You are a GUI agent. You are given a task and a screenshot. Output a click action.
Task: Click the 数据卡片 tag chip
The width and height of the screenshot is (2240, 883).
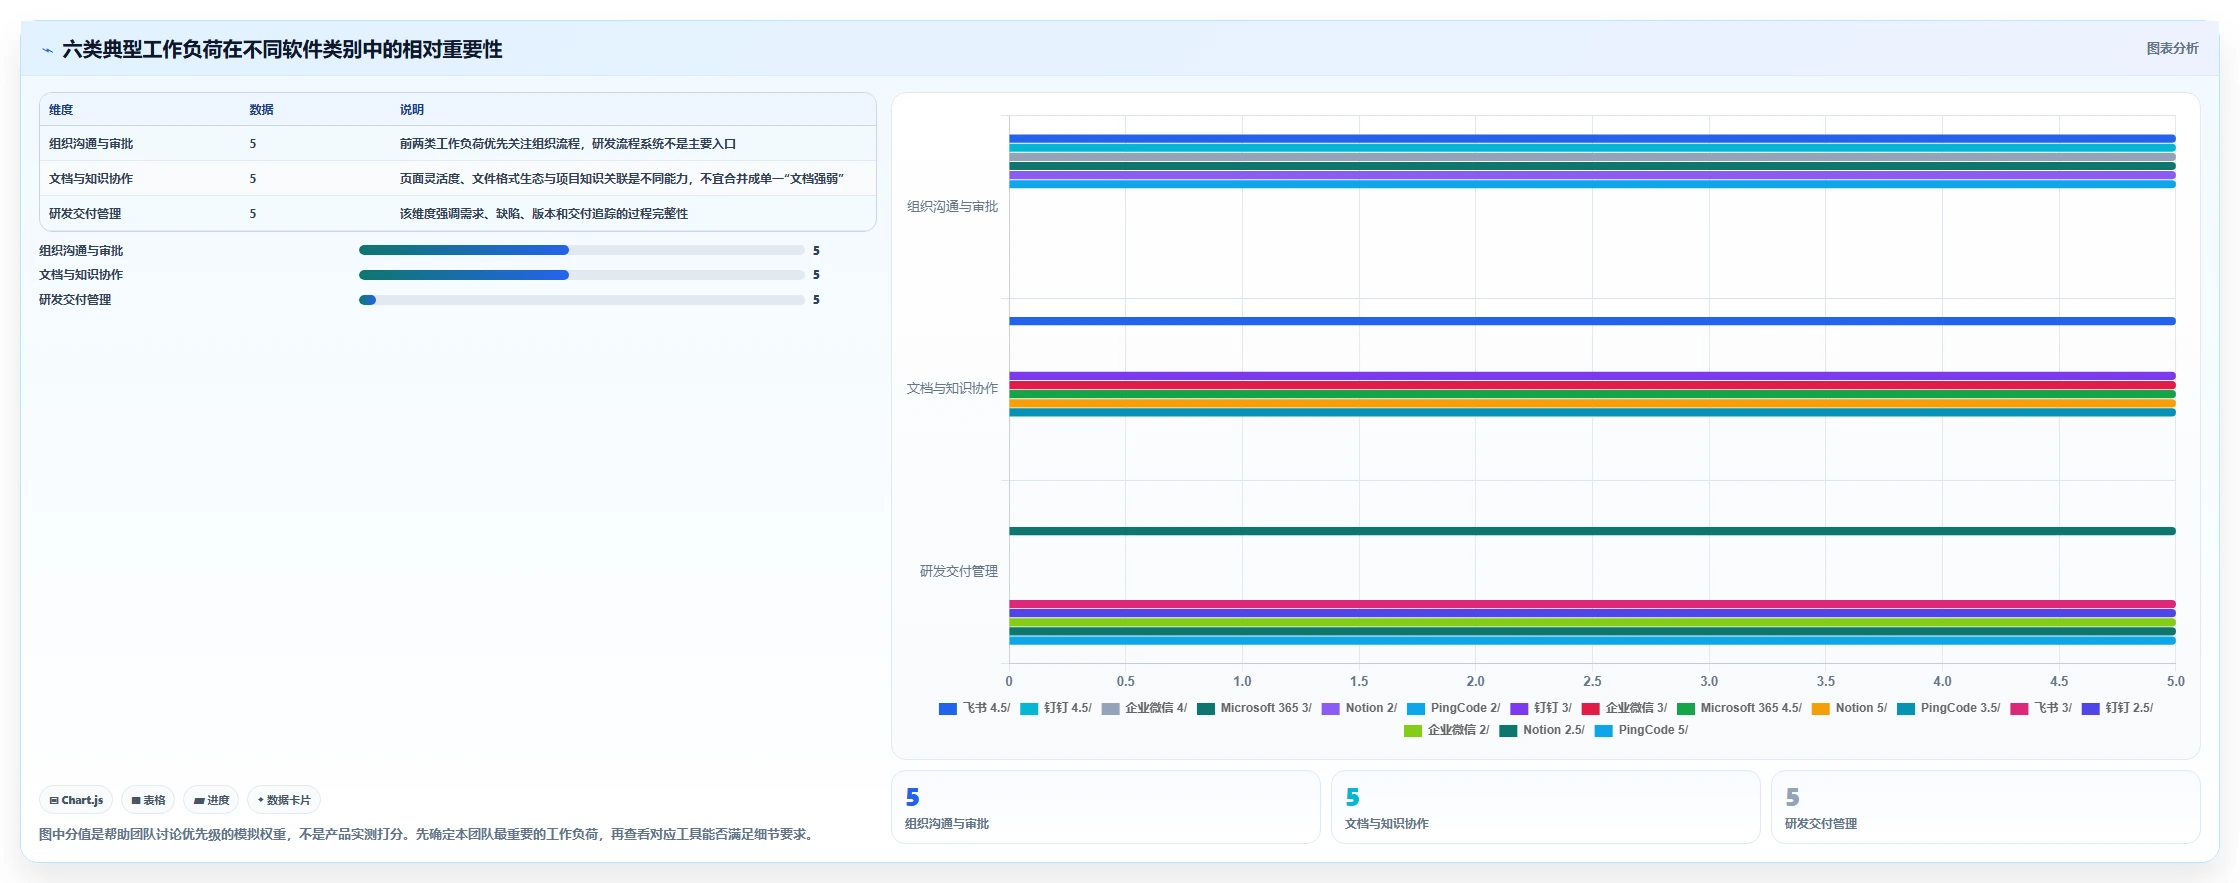[284, 800]
